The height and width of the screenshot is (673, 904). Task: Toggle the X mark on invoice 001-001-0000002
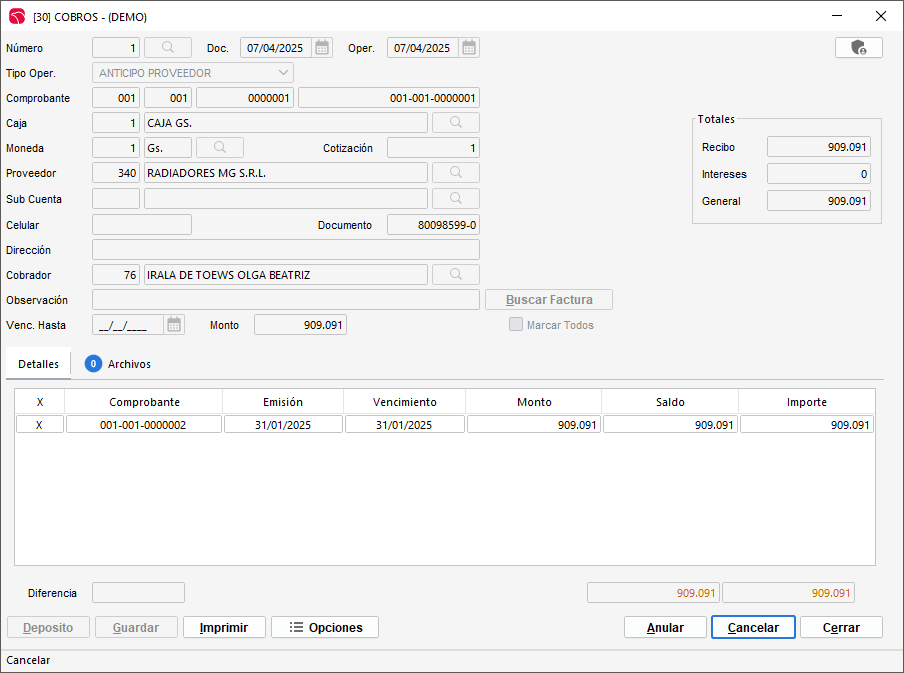40,425
